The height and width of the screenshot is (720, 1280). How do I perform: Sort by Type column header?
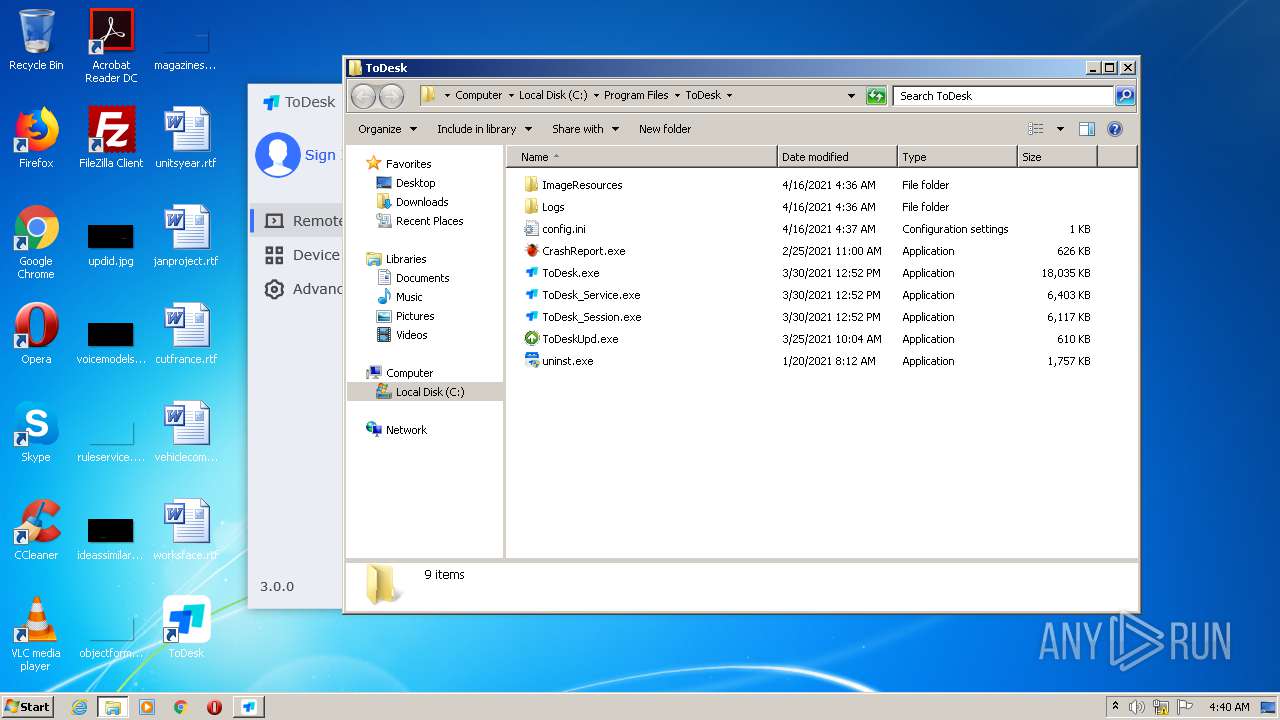[957, 157]
